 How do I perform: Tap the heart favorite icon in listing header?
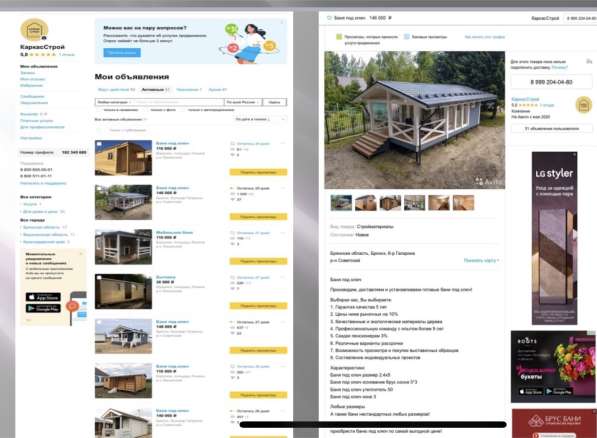(329, 18)
